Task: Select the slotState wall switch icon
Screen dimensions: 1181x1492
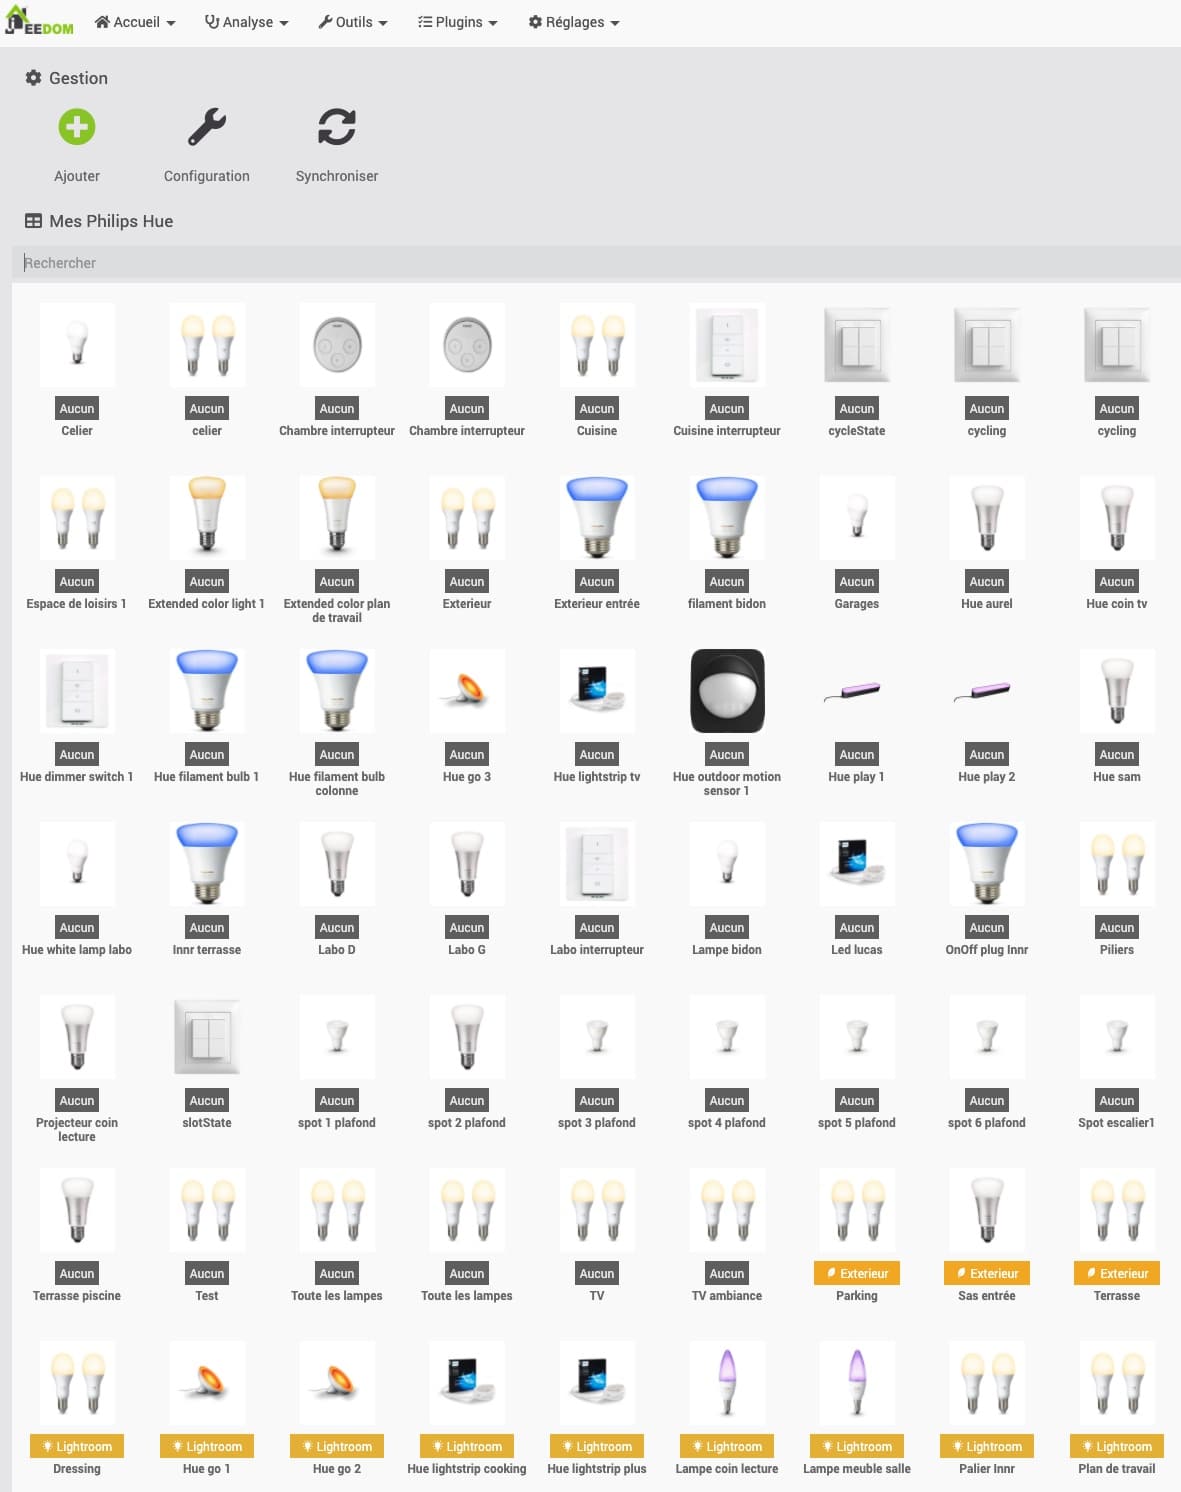Action: point(207,1037)
